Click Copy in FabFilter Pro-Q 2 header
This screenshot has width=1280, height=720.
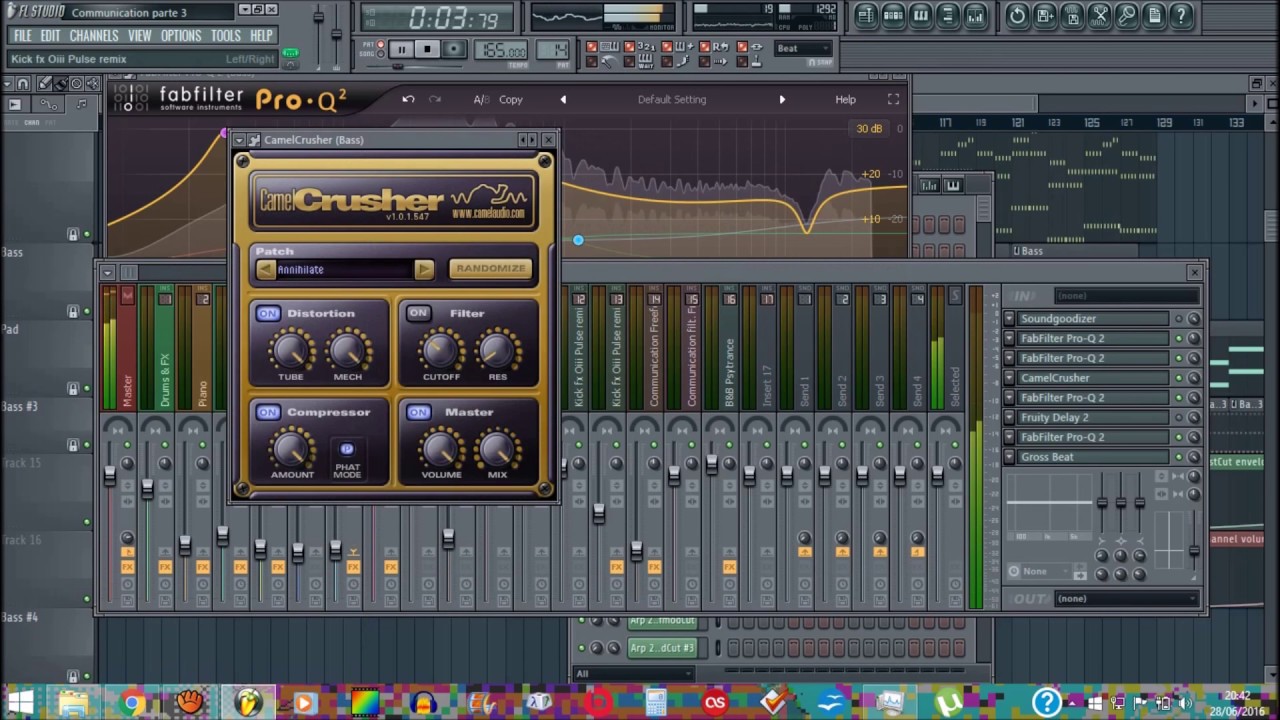click(x=511, y=99)
